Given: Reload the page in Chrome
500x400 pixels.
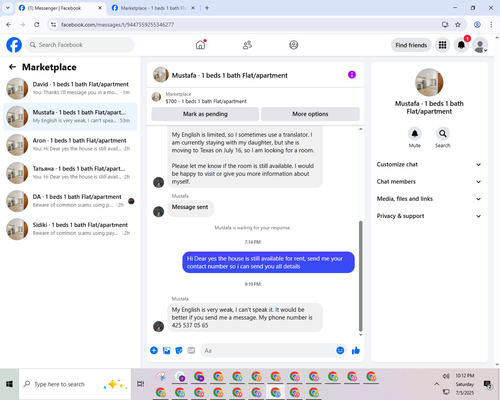Looking at the screenshot, I should [x=37, y=24].
